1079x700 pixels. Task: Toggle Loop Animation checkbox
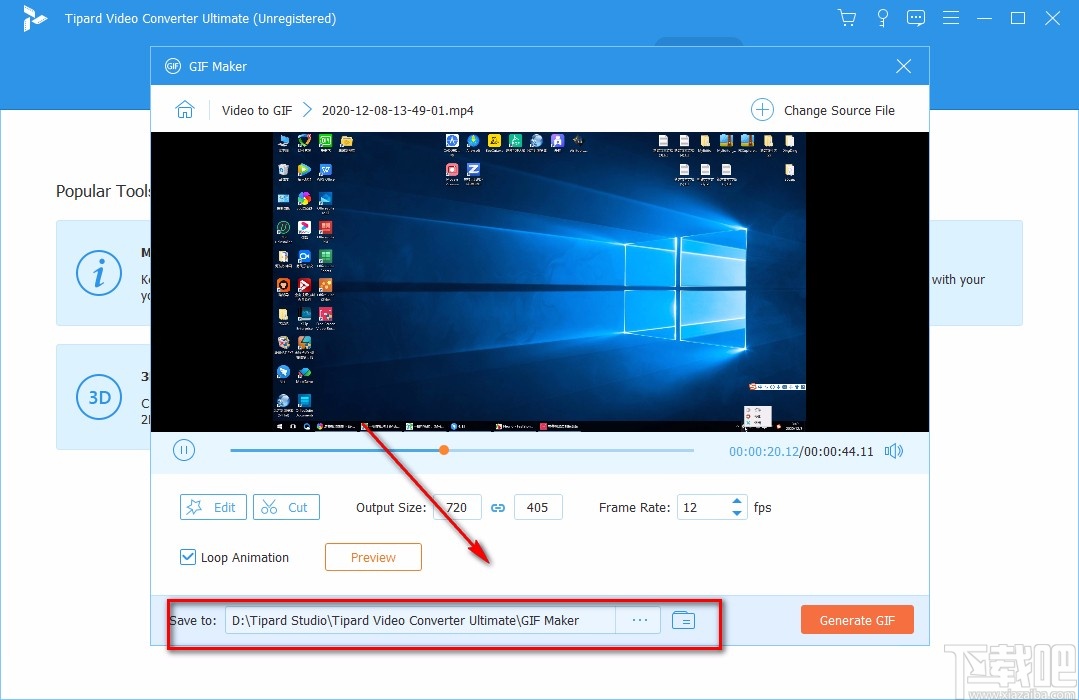[188, 557]
